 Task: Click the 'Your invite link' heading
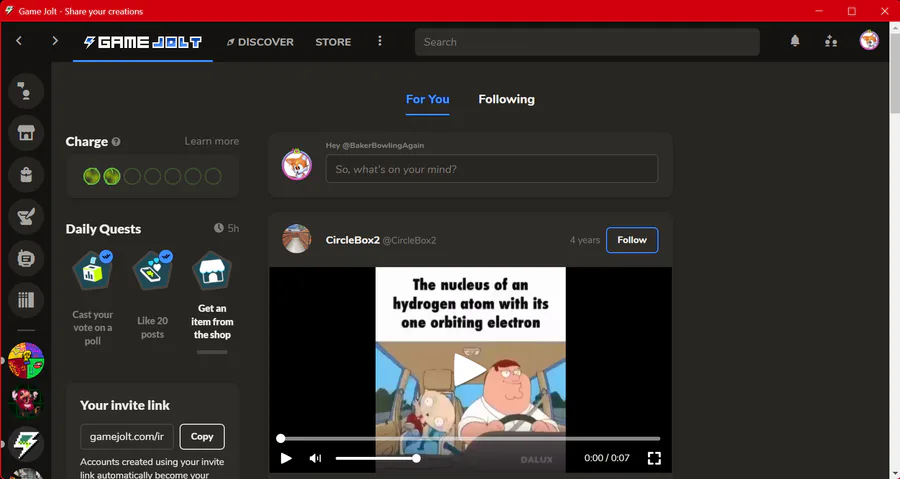click(125, 406)
